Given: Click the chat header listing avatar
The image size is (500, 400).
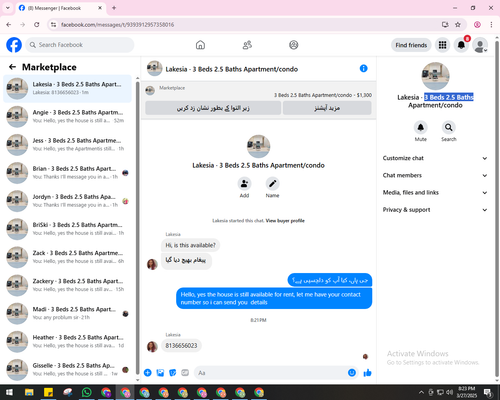Looking at the screenshot, I should 154,68.
